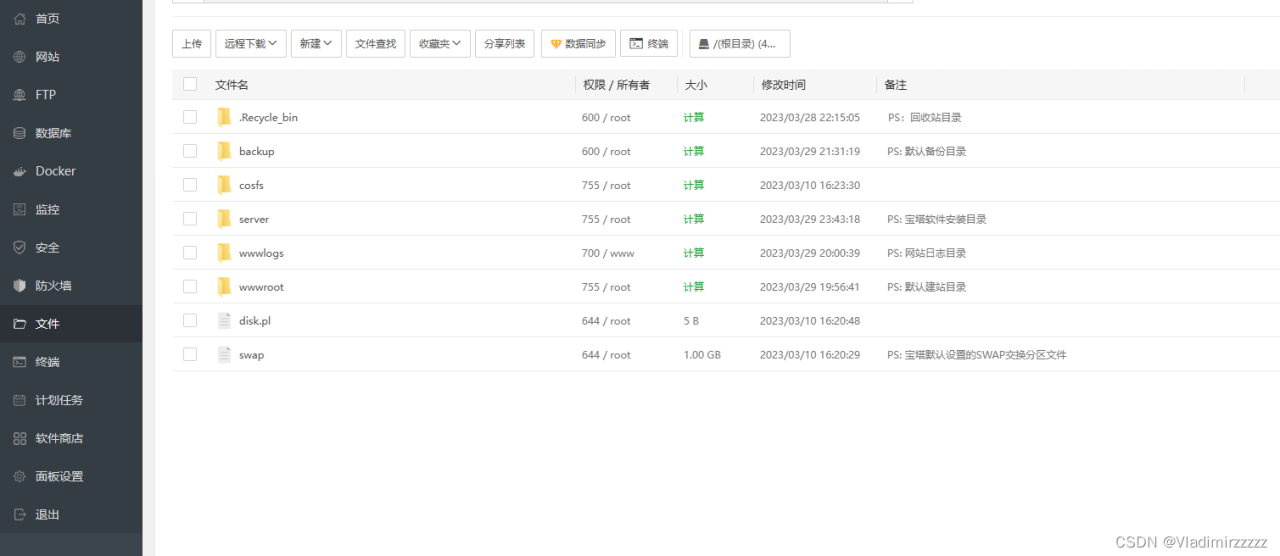The image size is (1280, 556).
Task: Click the software store grid icon
Action: [19, 438]
